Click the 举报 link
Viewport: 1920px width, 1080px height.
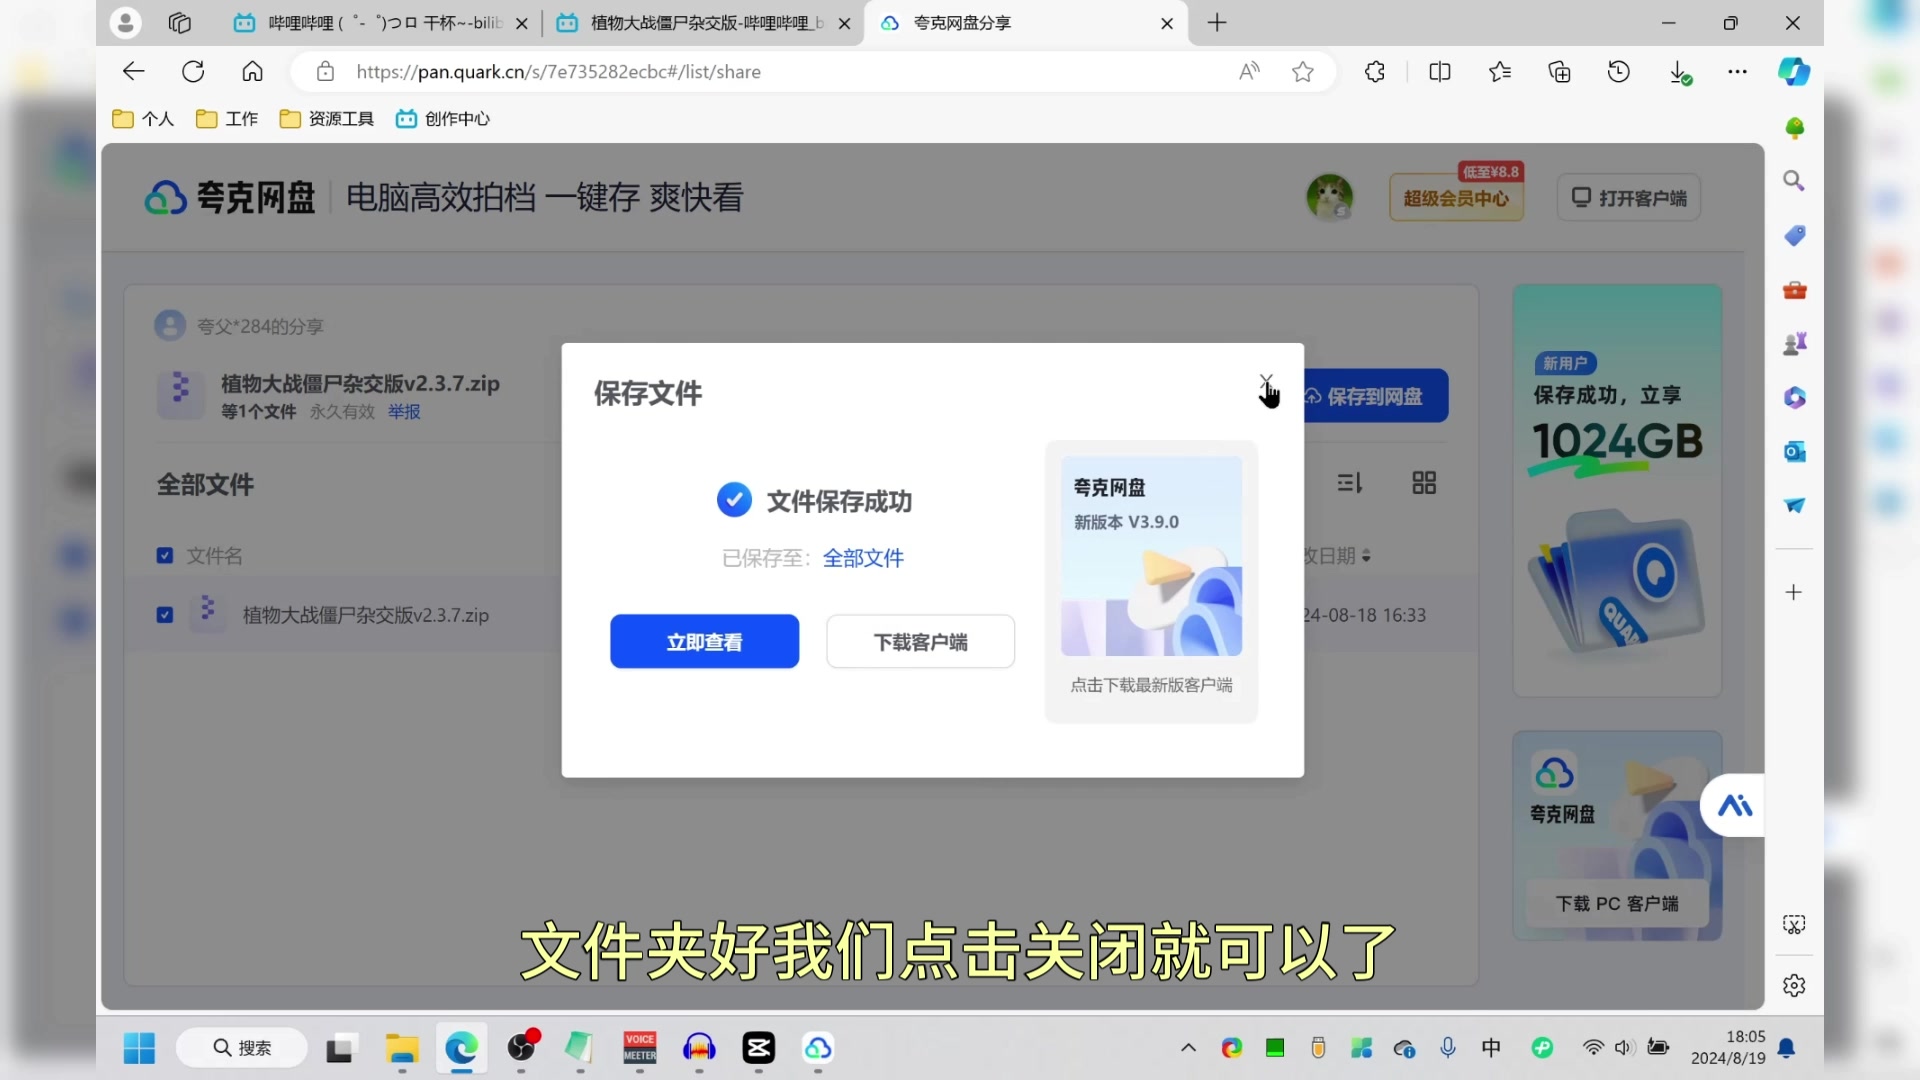click(404, 412)
